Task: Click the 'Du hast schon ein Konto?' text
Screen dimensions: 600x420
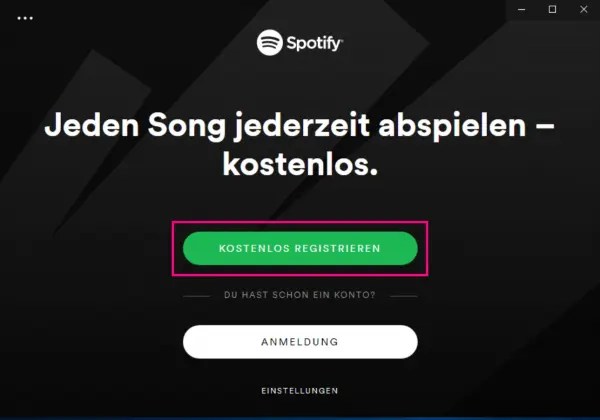Action: tap(300, 295)
